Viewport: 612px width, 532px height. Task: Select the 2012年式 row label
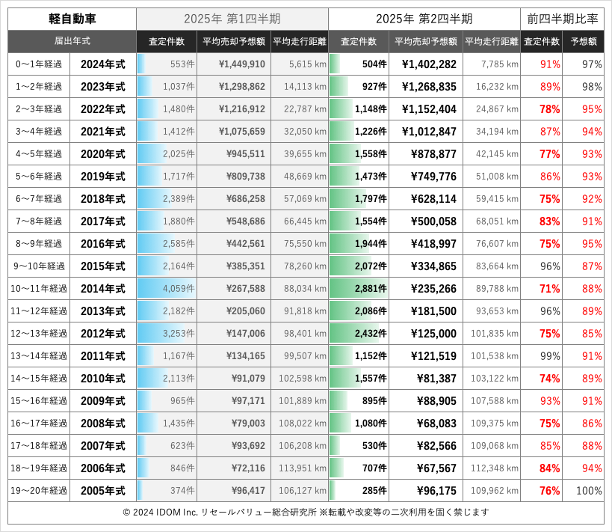103,334
